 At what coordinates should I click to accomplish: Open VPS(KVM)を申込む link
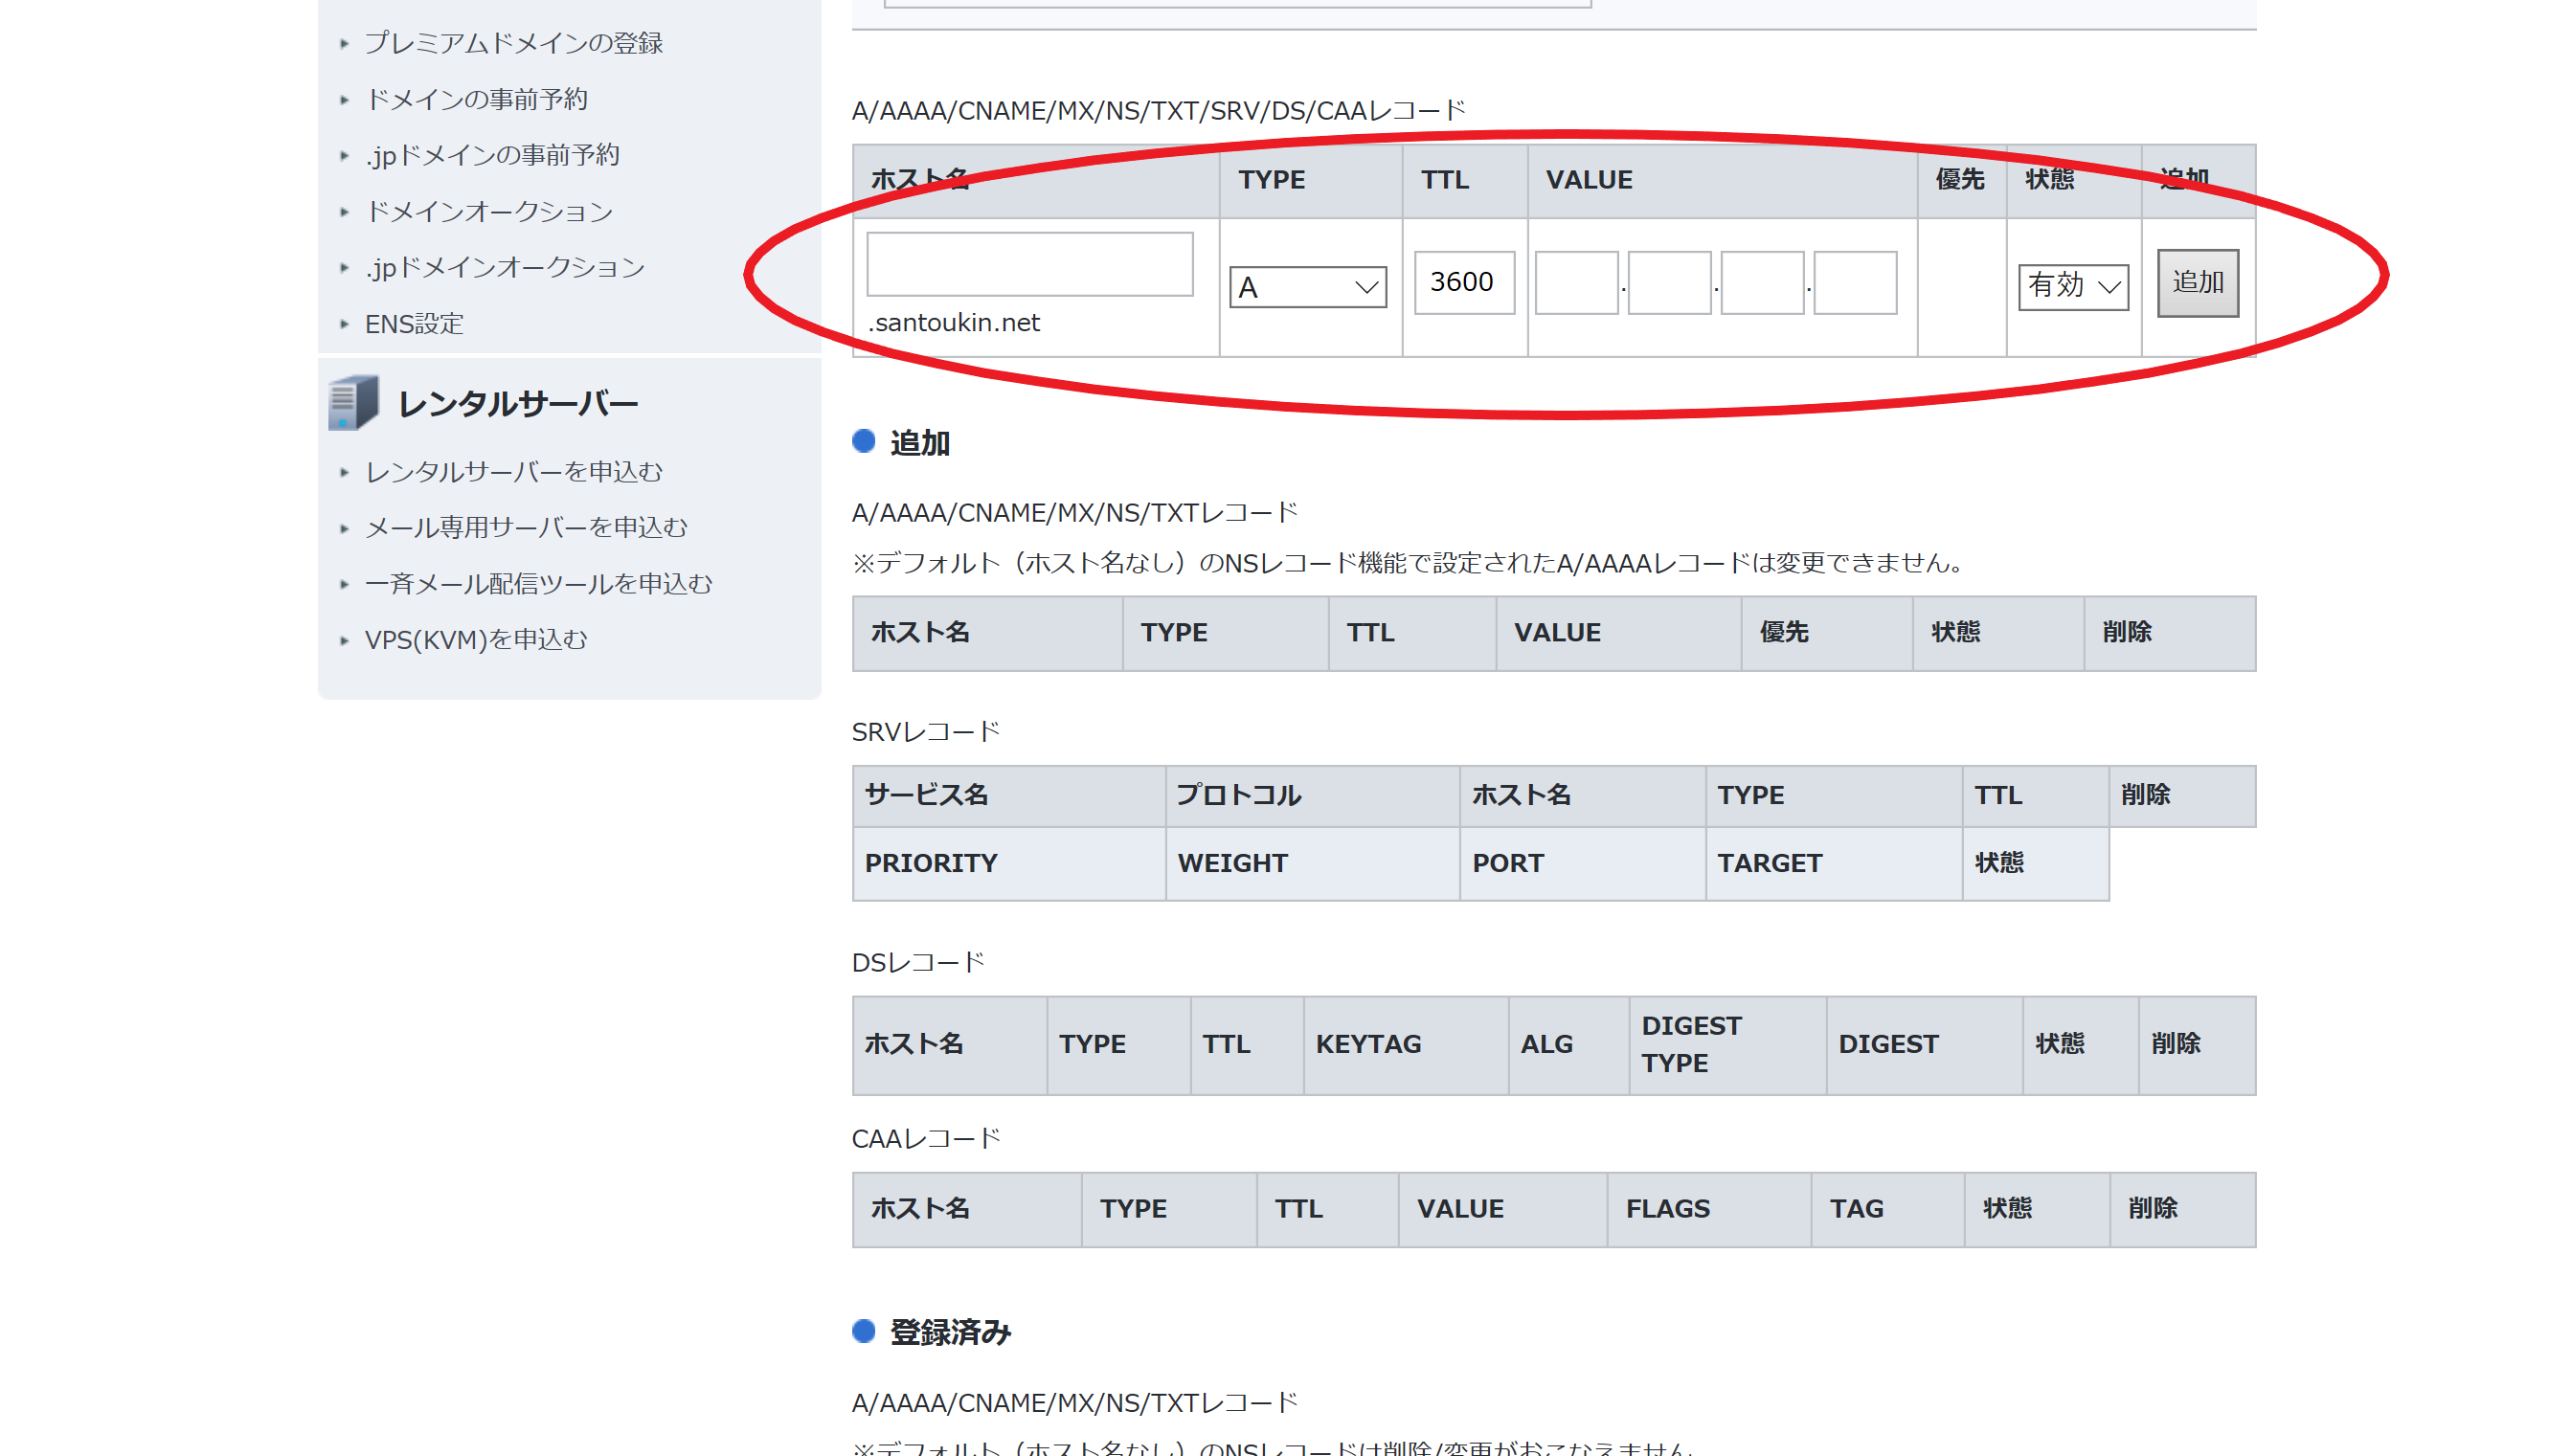coord(476,640)
